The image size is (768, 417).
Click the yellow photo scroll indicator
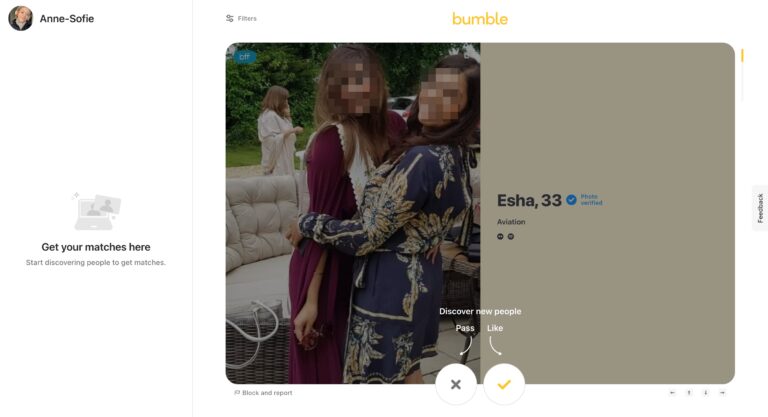point(742,55)
